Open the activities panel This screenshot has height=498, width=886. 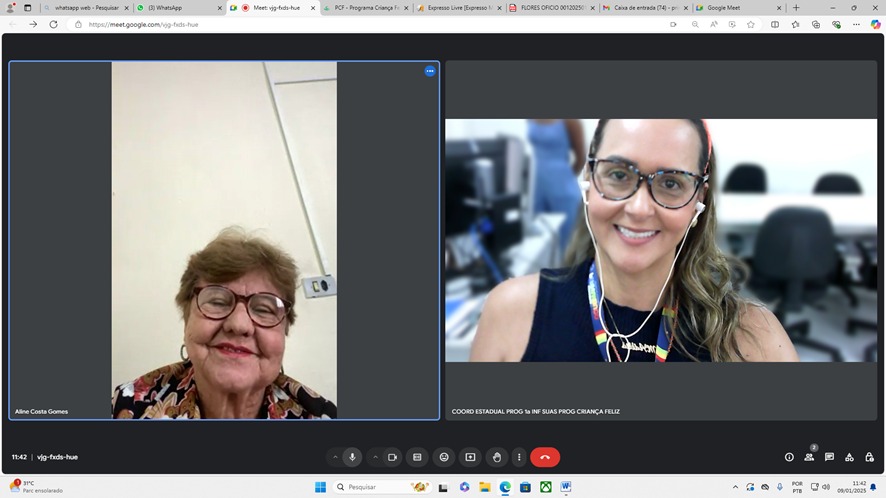pyautogui.click(x=849, y=457)
